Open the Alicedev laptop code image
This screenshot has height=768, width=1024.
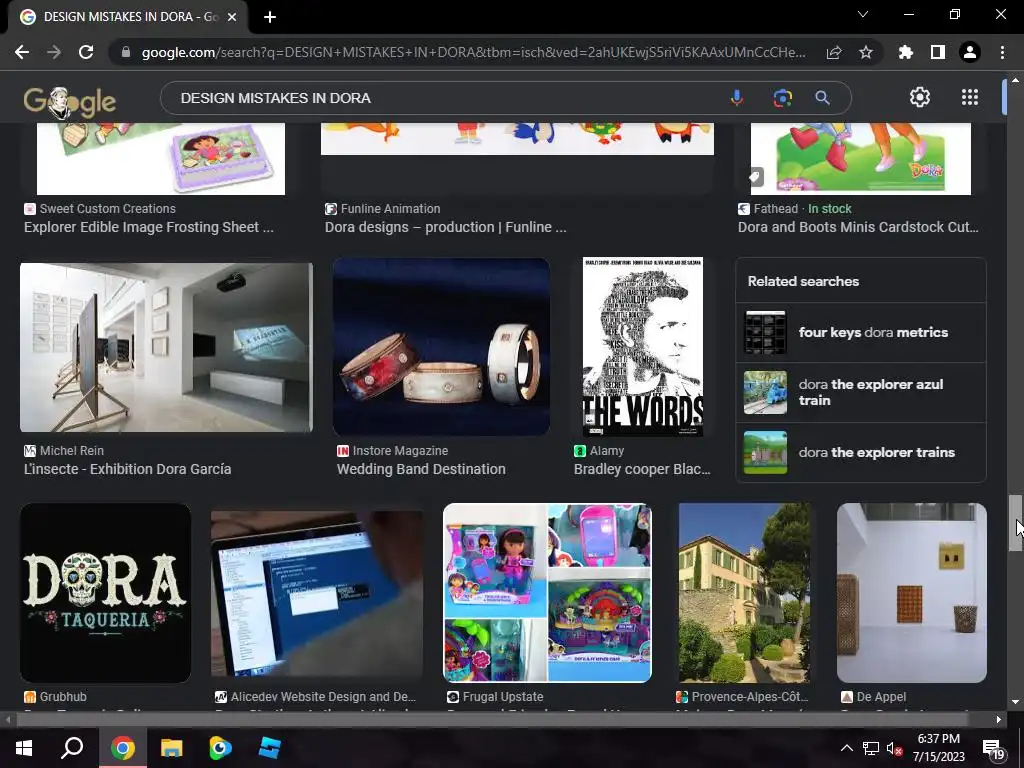coord(317,594)
